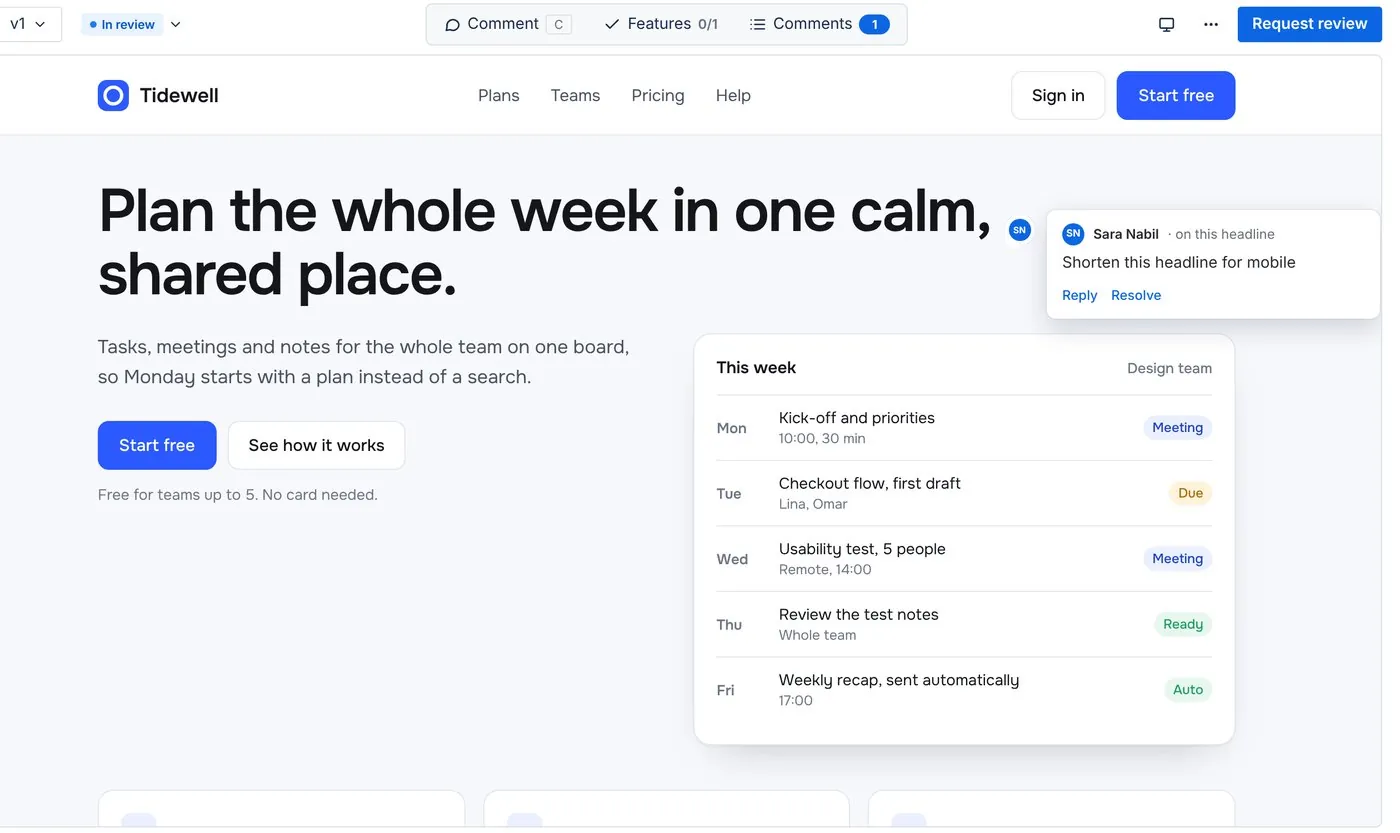Reply to Sara Nabil's comment
This screenshot has width=1400, height=833.
(1079, 295)
